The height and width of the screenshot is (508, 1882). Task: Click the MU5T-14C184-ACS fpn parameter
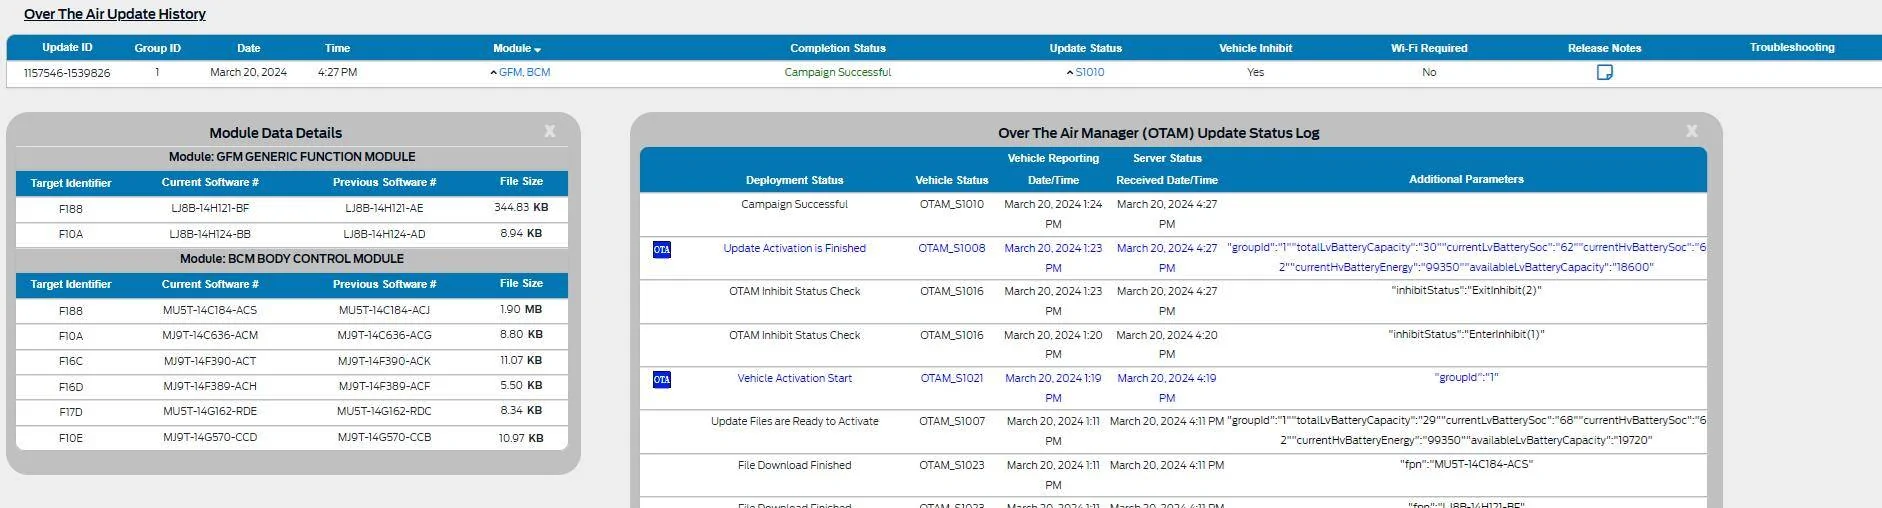[x=1466, y=464]
